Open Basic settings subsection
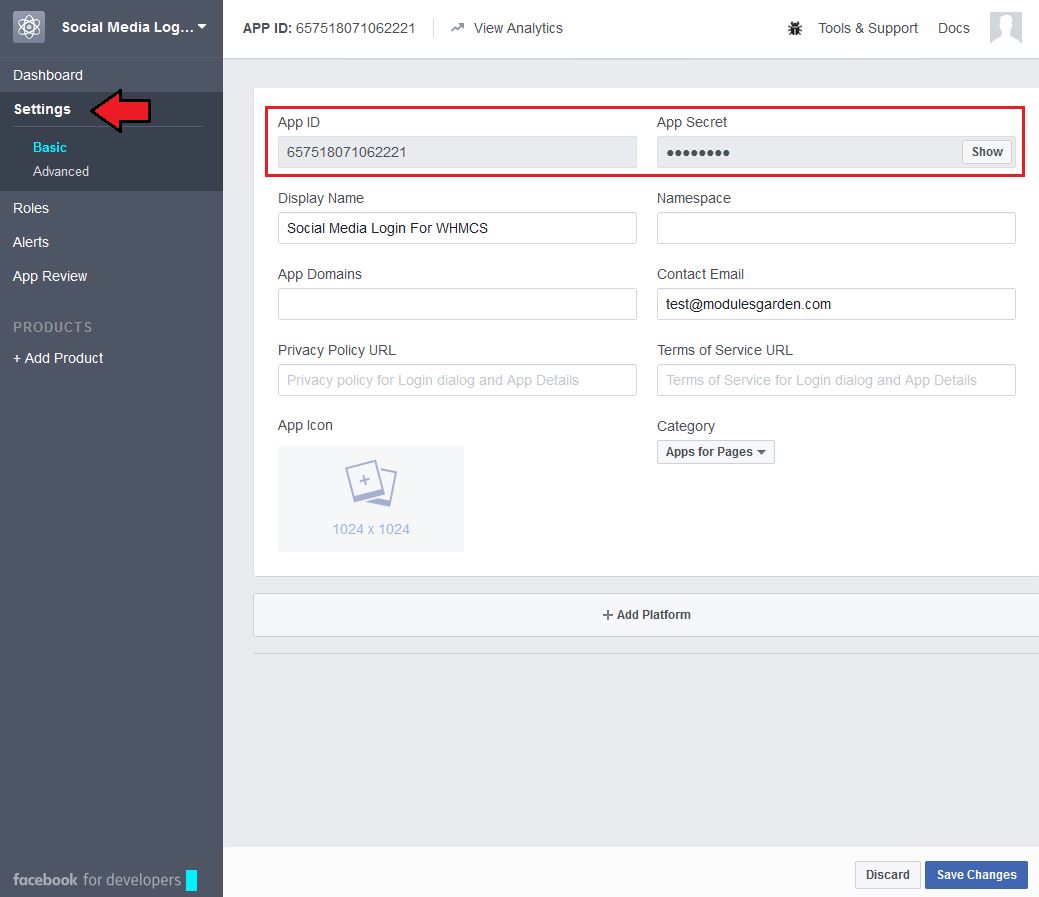The width and height of the screenshot is (1039, 897). (x=50, y=147)
